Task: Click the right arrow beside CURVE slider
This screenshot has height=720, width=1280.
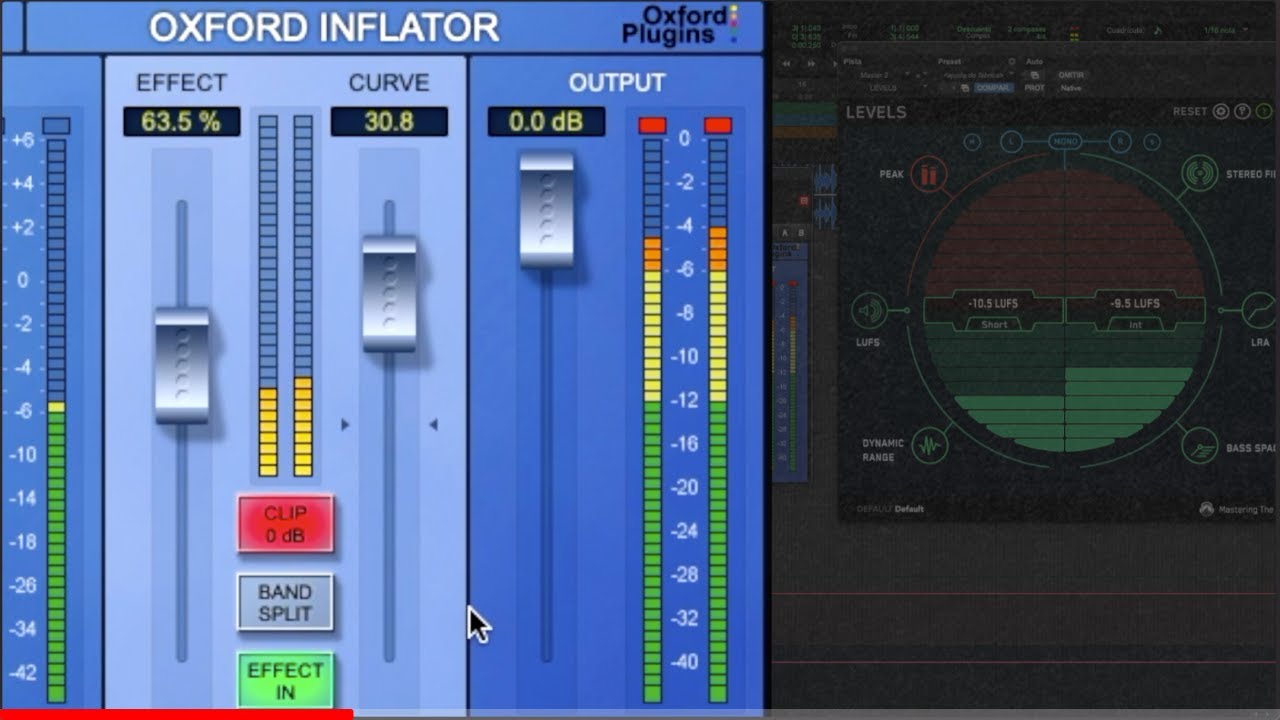Action: tap(433, 425)
